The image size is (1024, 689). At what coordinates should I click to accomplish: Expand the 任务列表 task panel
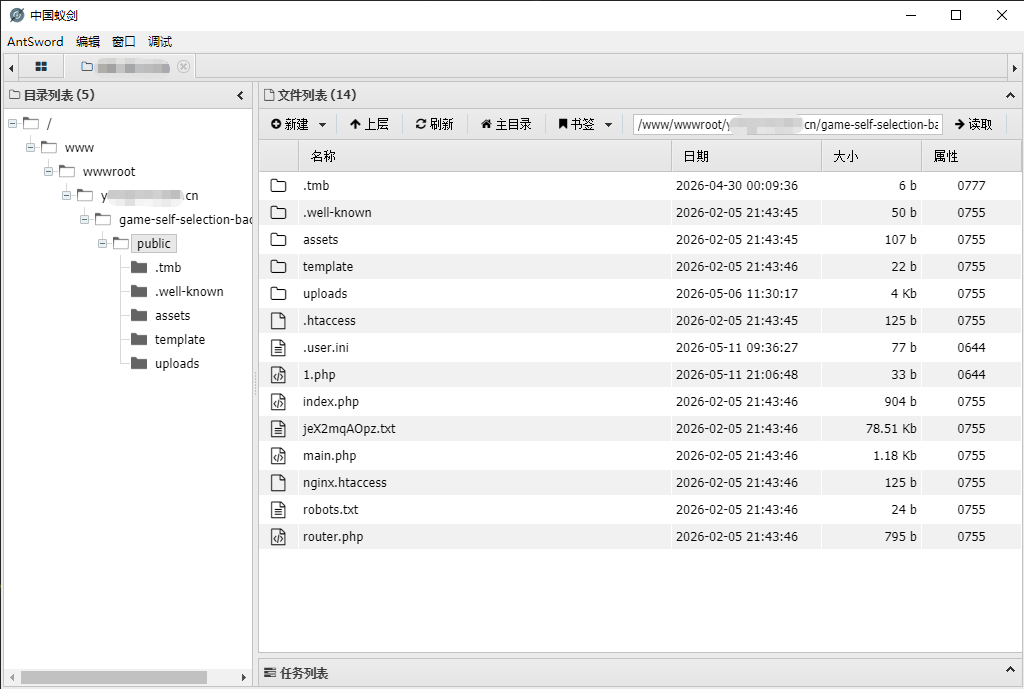1010,671
